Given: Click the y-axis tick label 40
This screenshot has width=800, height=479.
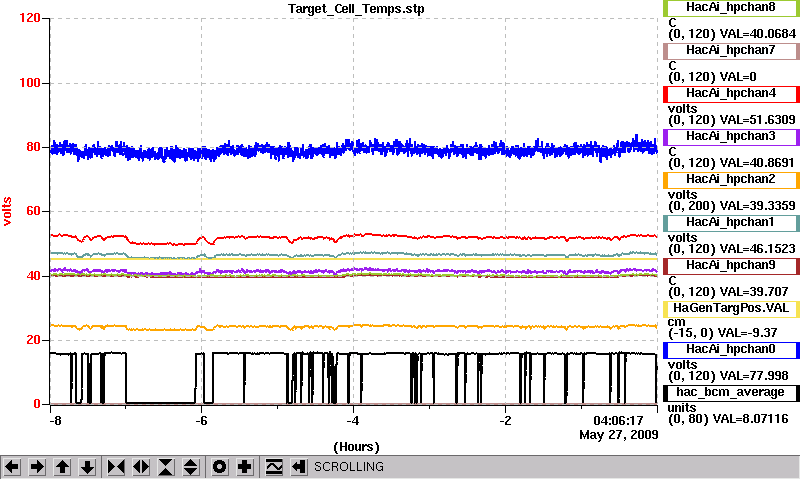Looking at the screenshot, I should click(x=33, y=276).
